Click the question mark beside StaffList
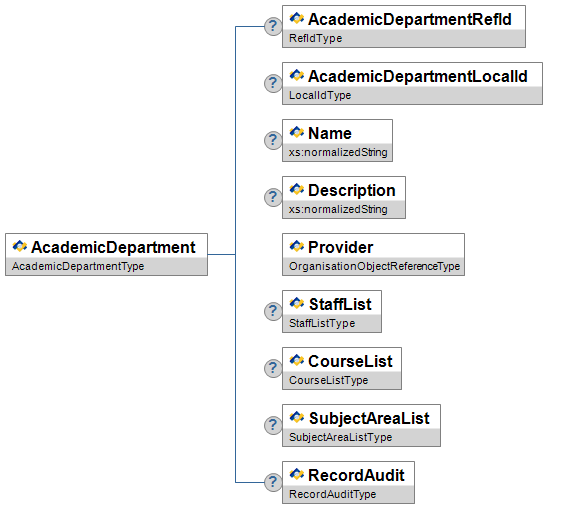This screenshot has width=565, height=508. 273,311
